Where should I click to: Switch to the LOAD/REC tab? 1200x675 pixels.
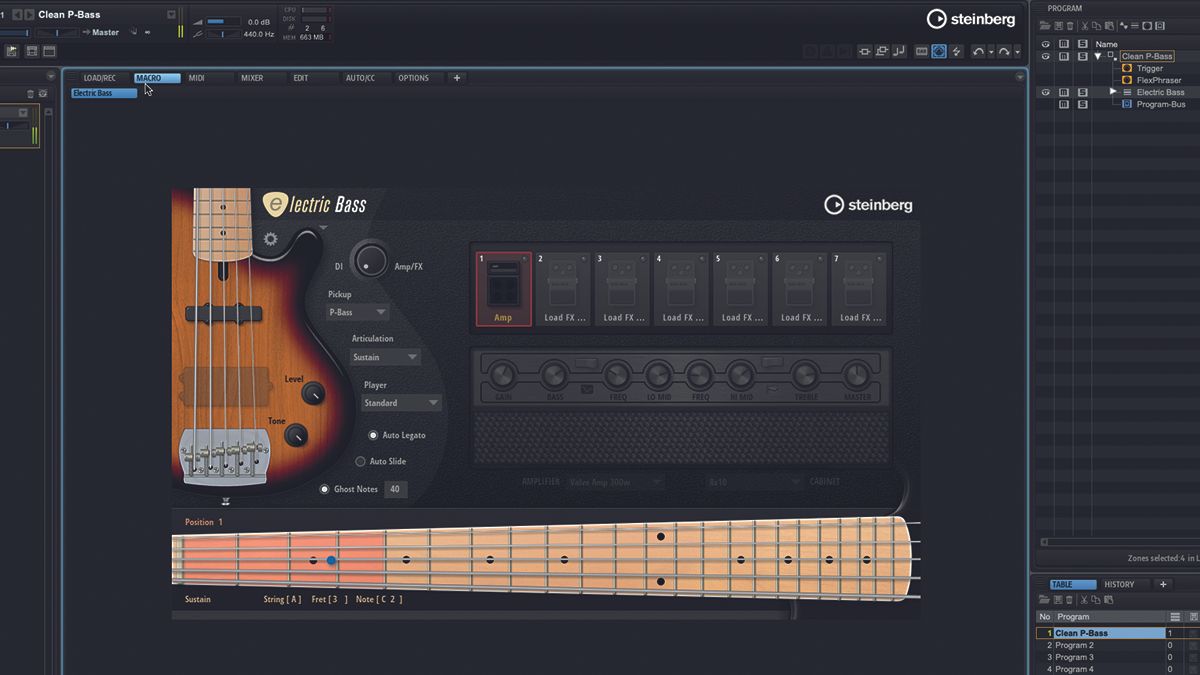click(x=100, y=78)
